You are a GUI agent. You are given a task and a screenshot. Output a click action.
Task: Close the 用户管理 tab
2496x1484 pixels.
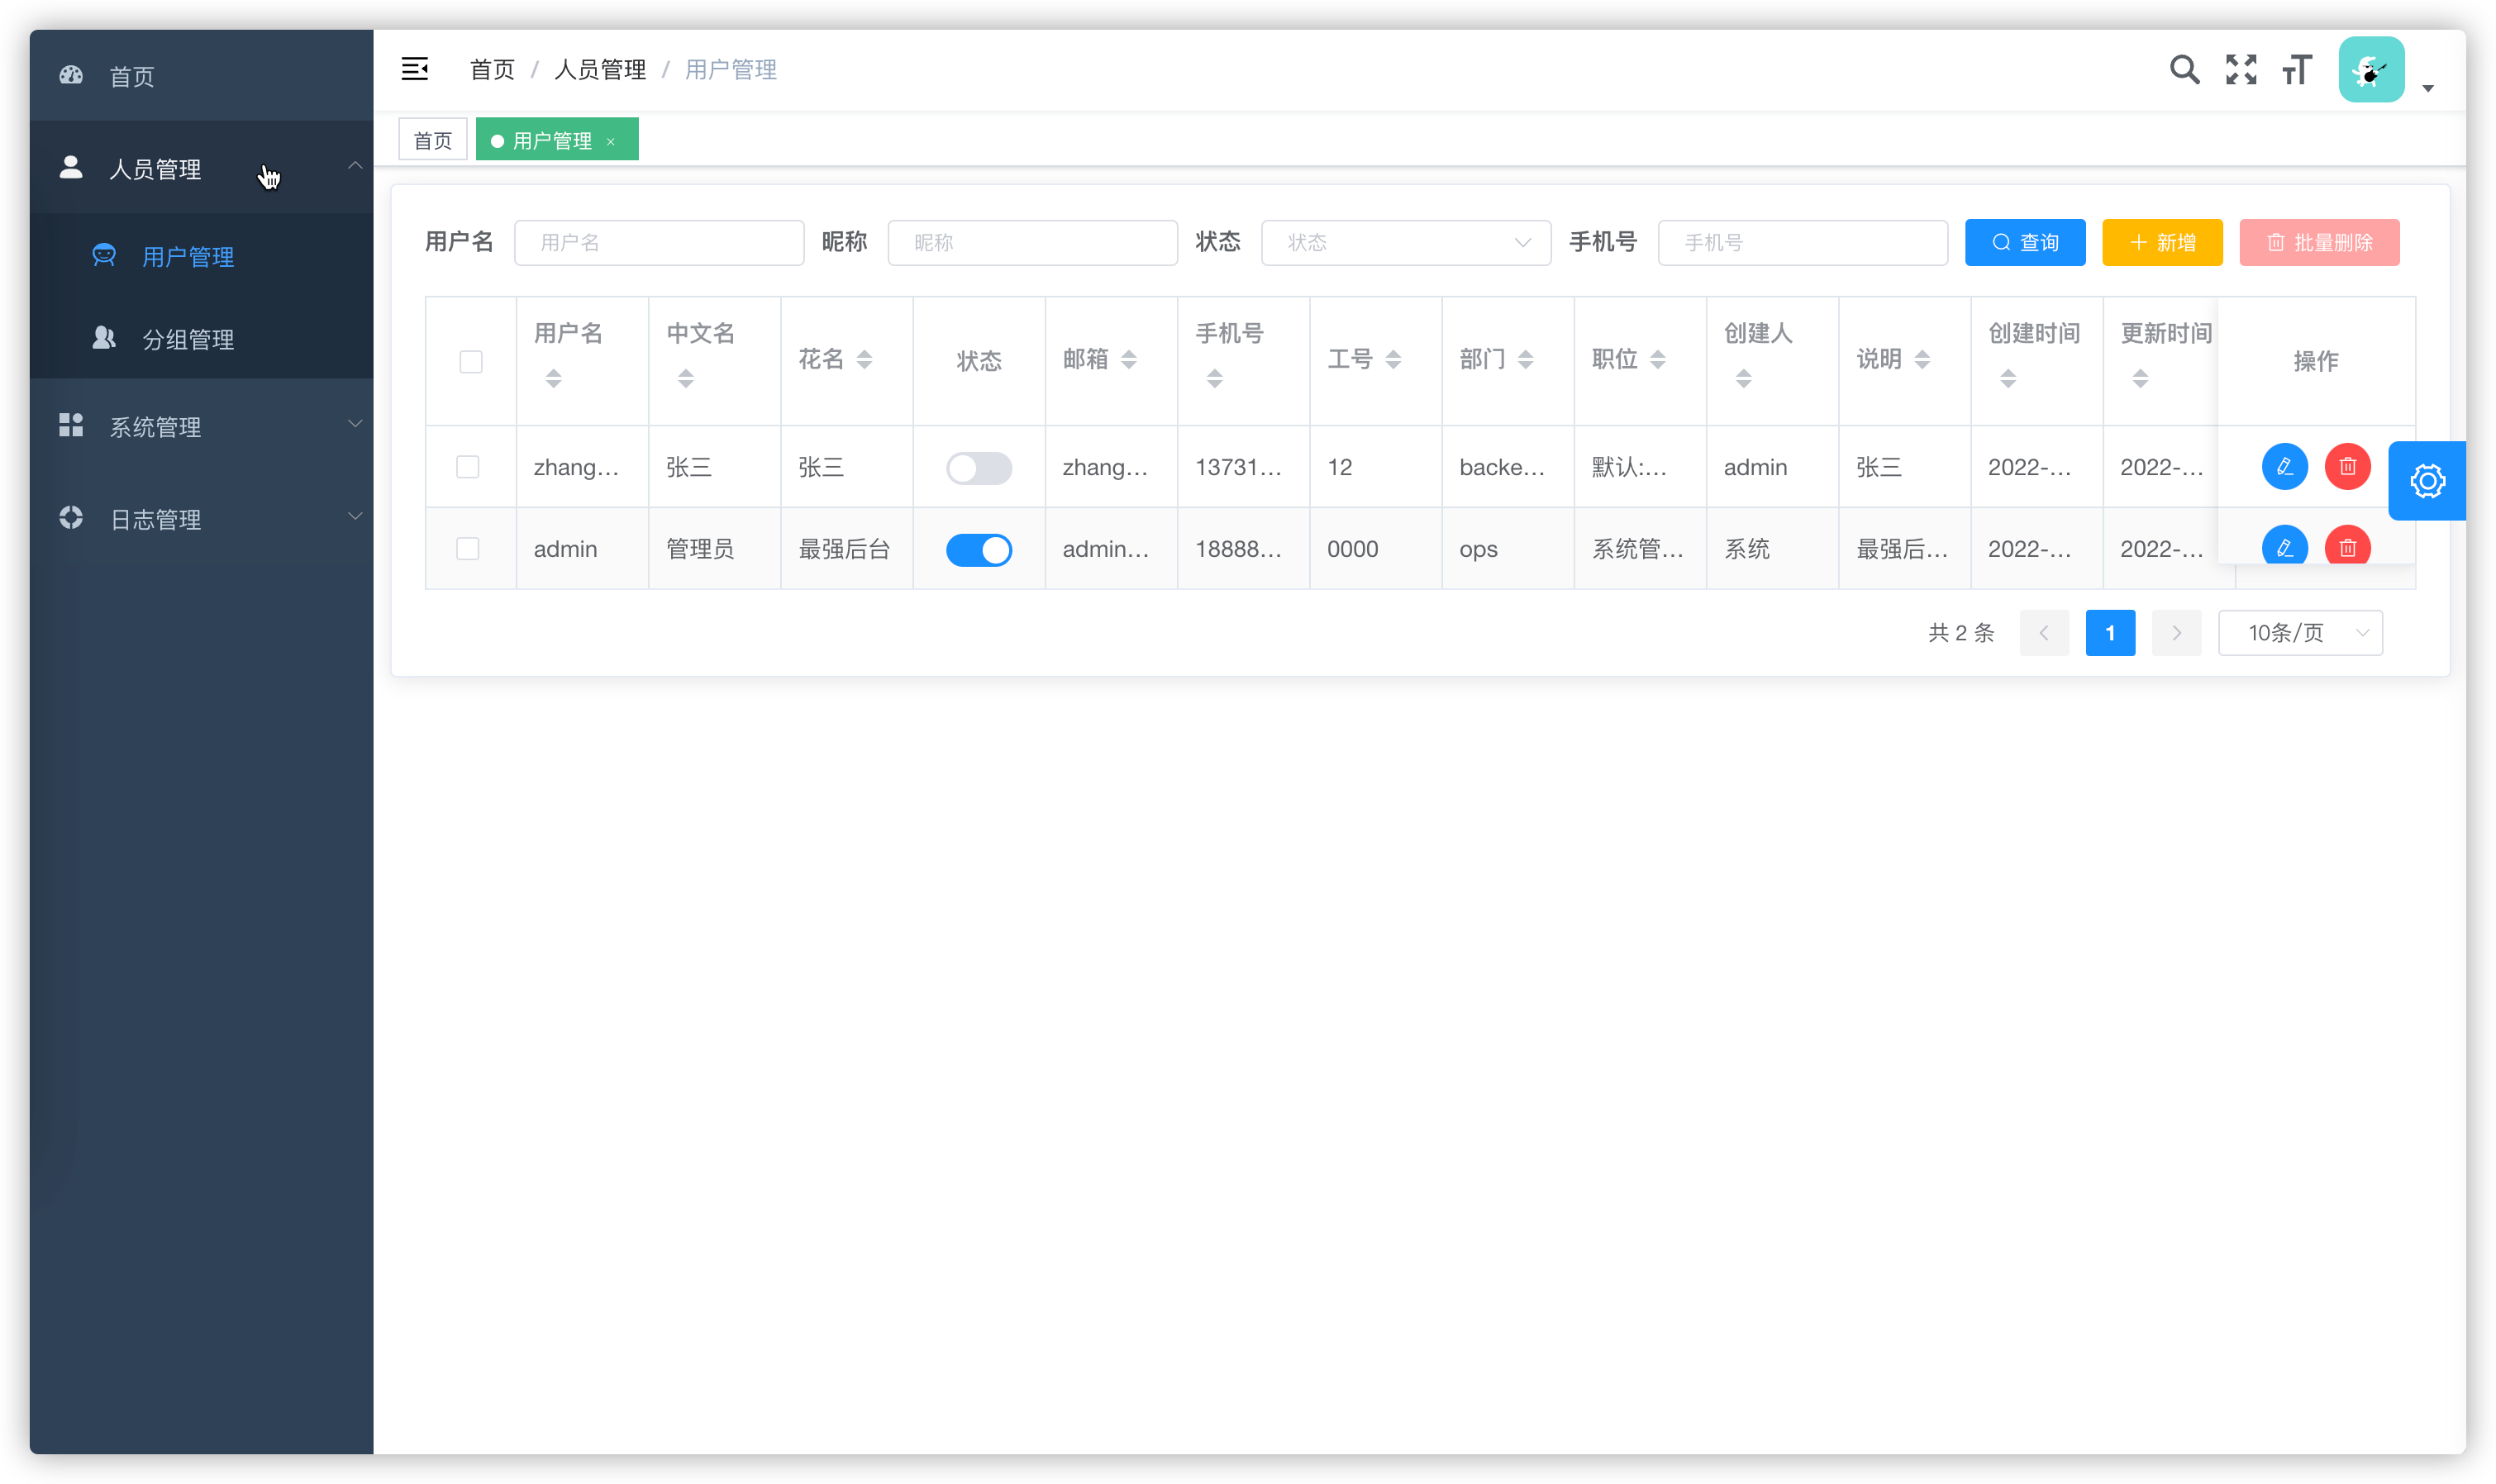click(x=611, y=142)
